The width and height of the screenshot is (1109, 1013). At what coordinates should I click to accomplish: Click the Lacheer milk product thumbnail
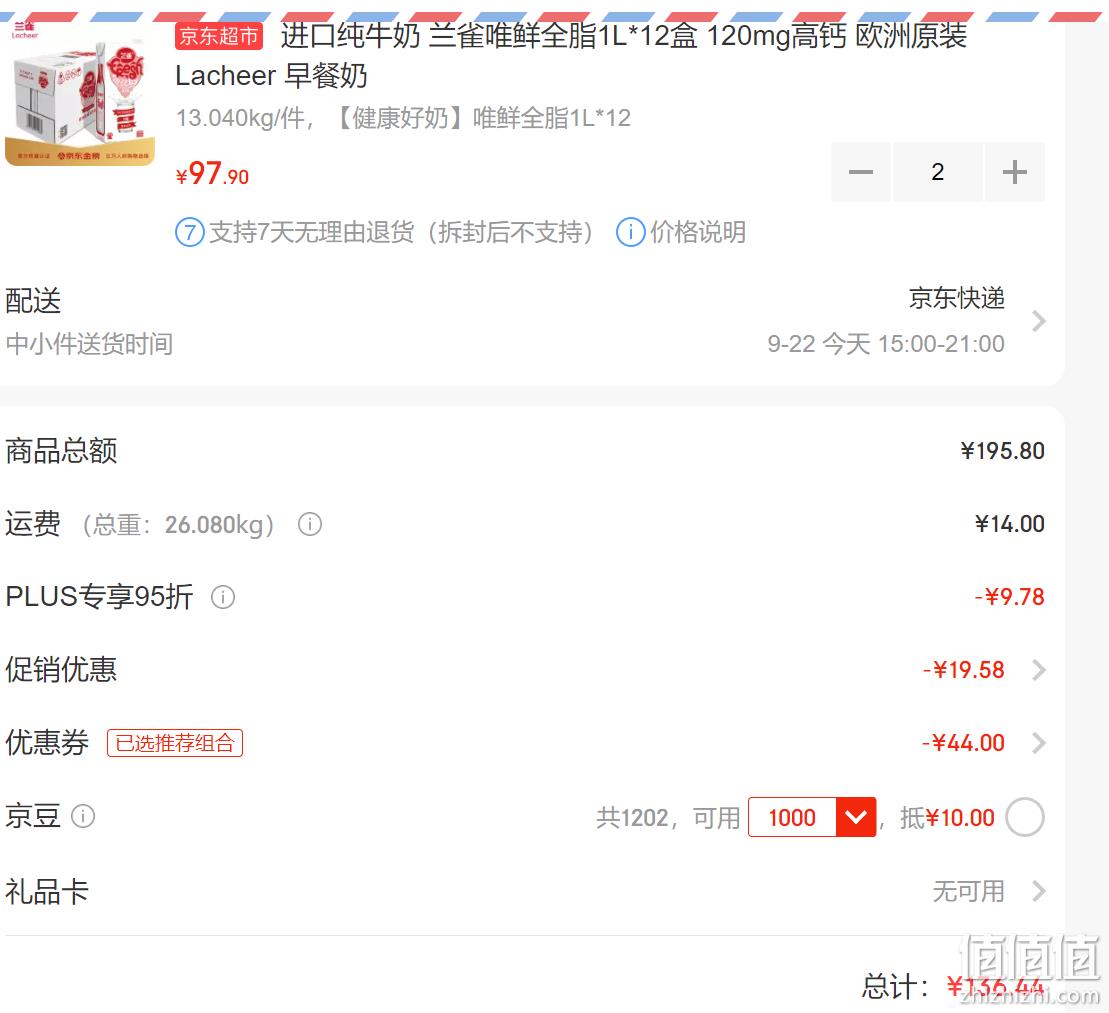pos(79,95)
